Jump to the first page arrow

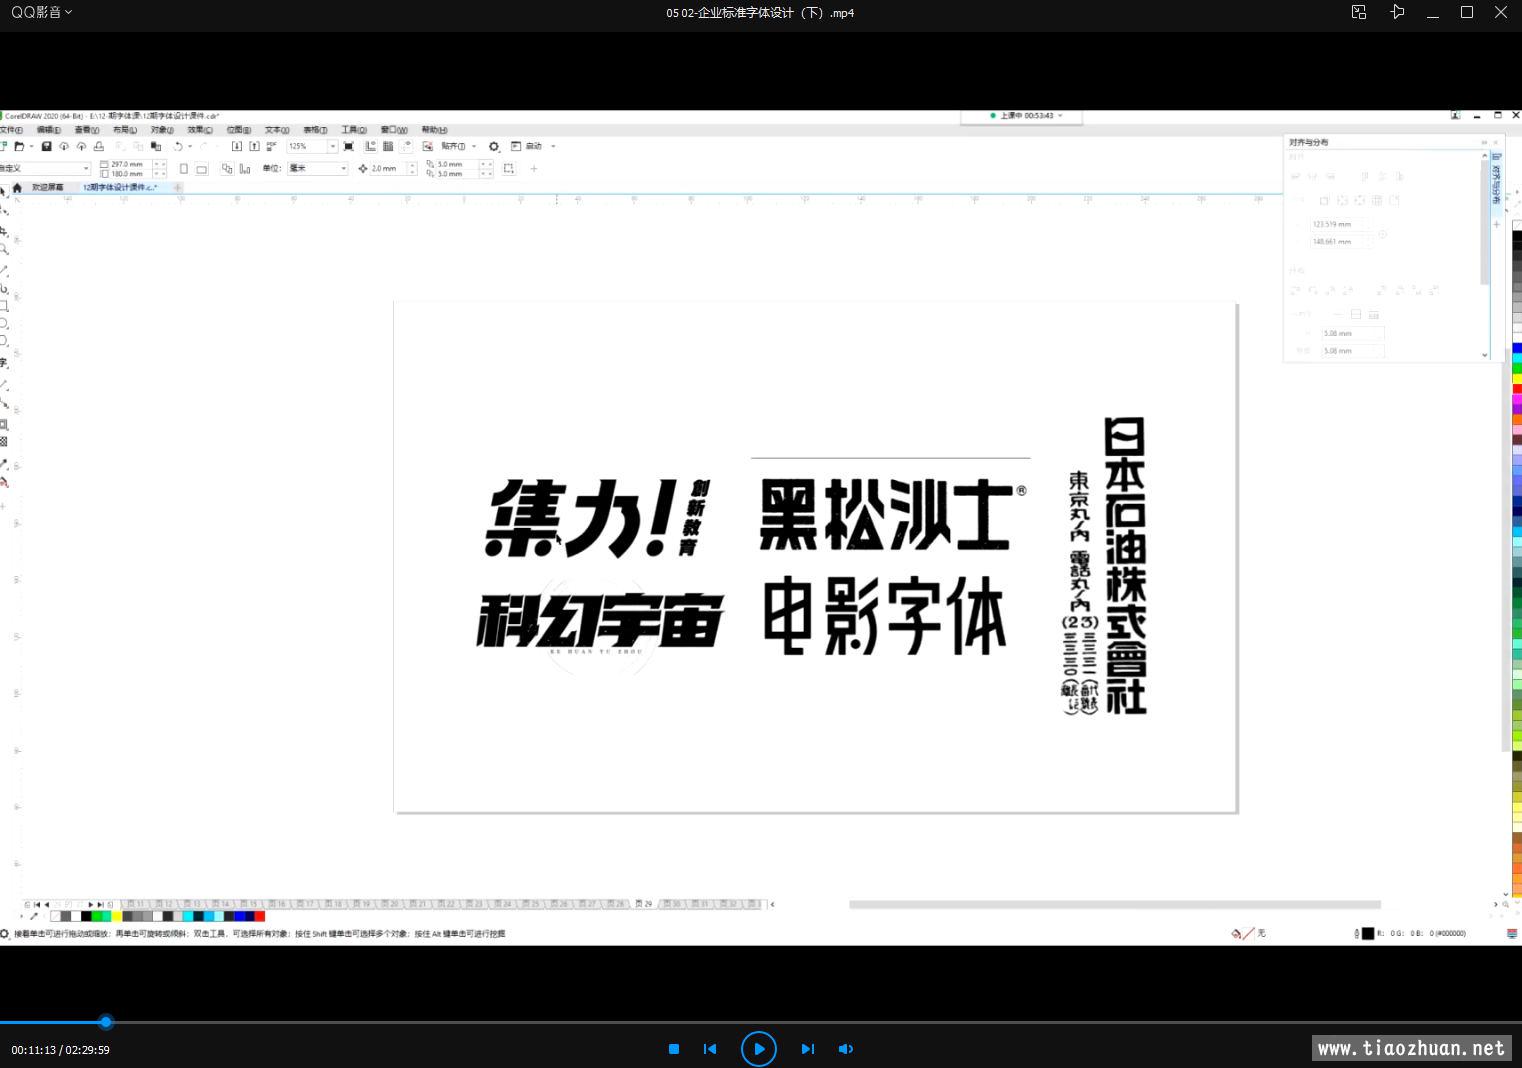pos(37,904)
